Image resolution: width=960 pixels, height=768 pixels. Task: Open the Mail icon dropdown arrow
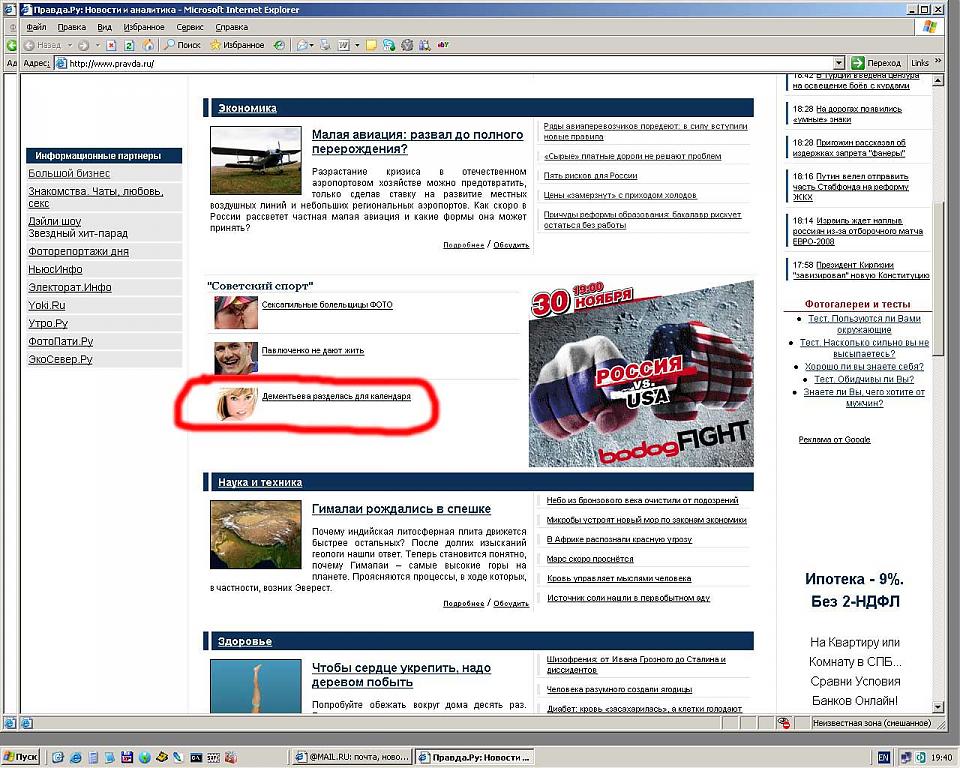point(312,45)
